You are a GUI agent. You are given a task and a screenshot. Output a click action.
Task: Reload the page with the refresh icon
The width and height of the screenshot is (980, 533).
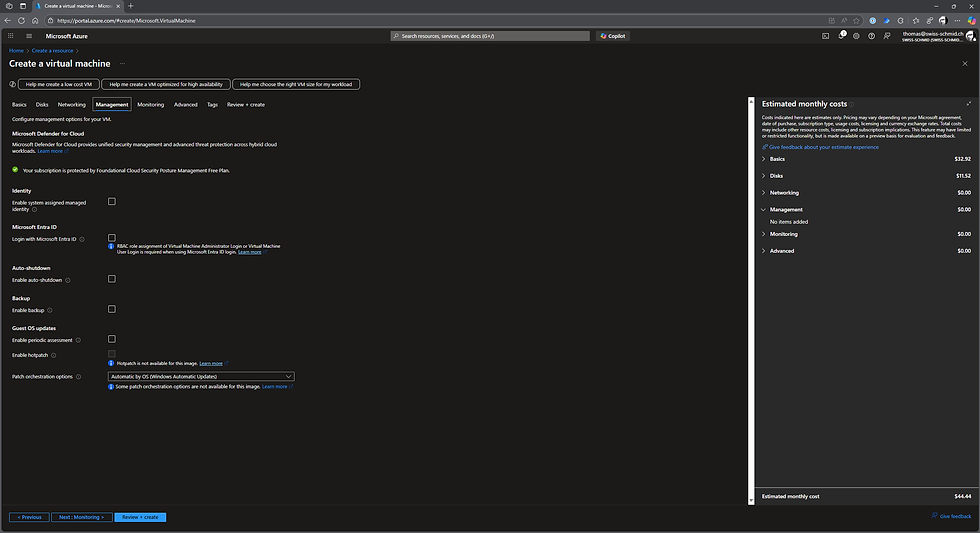pyautogui.click(x=21, y=21)
